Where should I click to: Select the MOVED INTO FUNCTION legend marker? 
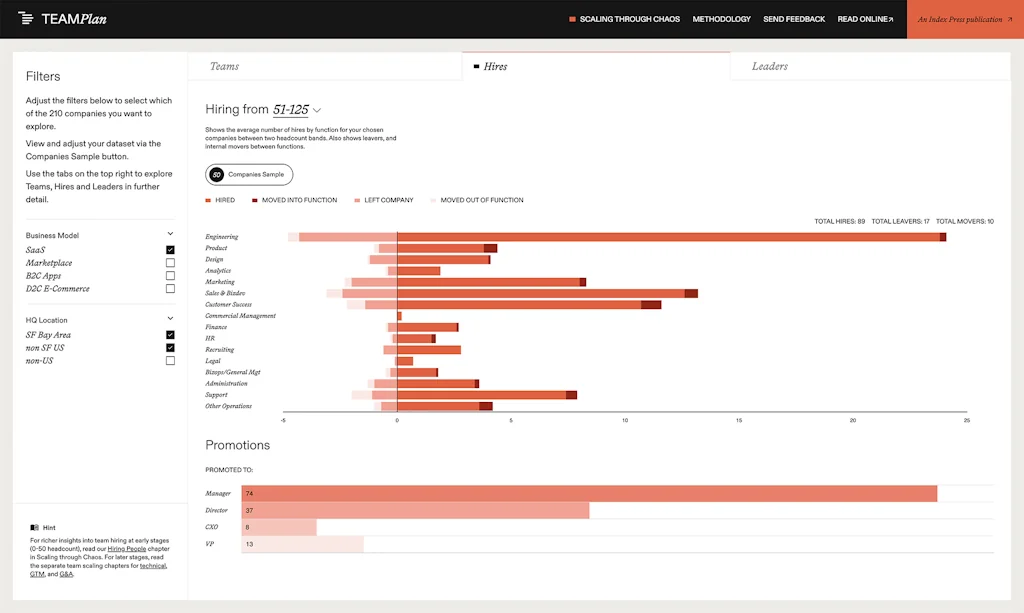[254, 200]
